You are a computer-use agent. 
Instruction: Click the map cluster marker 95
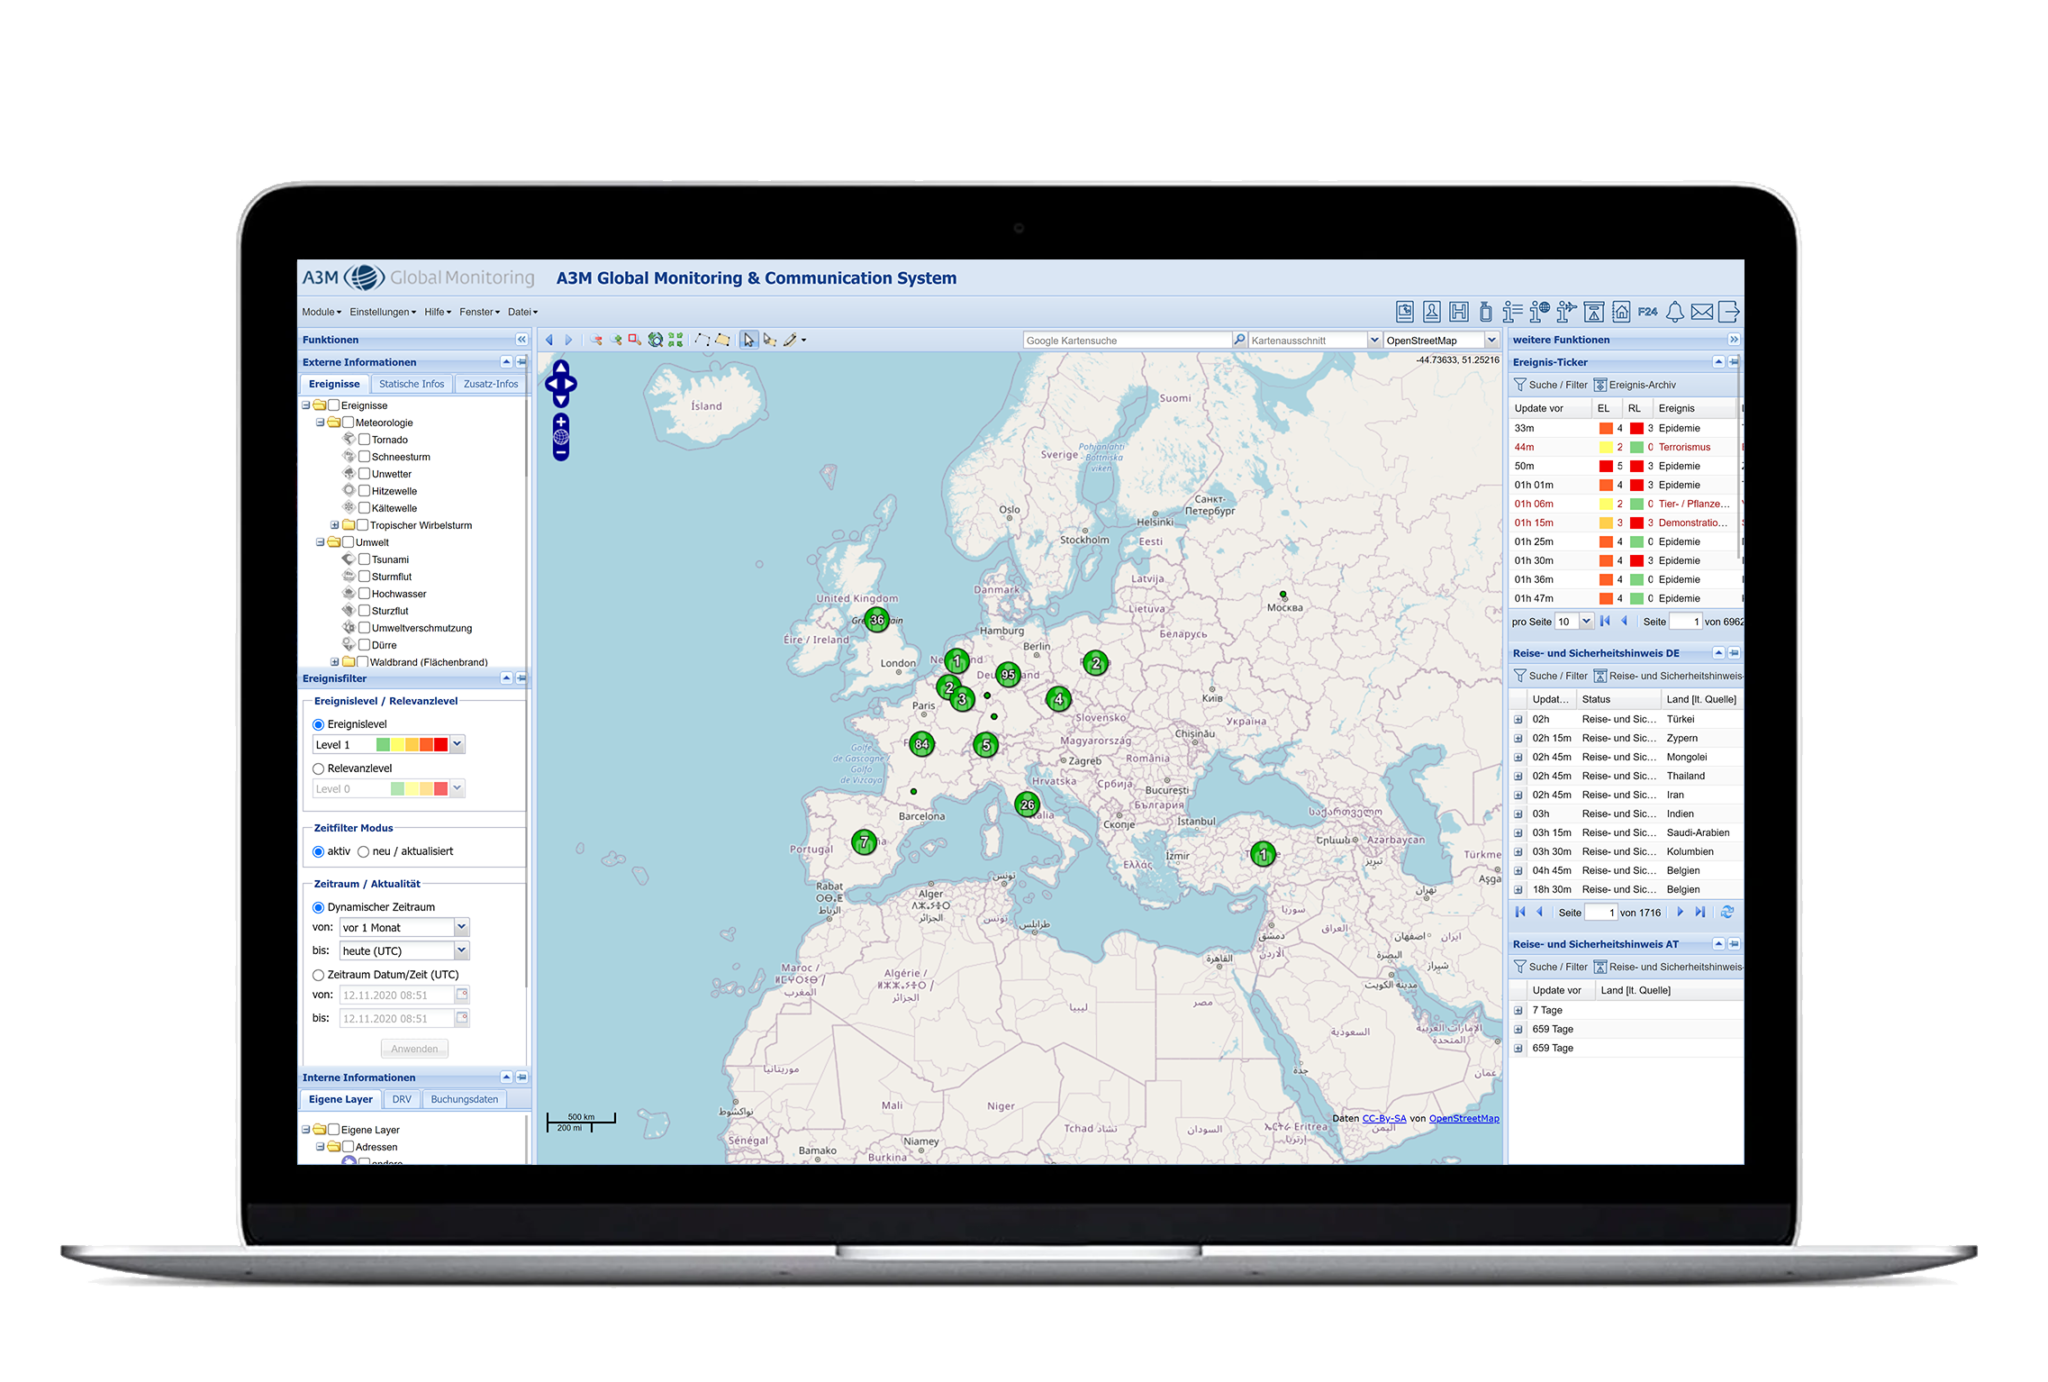pyautogui.click(x=1008, y=675)
